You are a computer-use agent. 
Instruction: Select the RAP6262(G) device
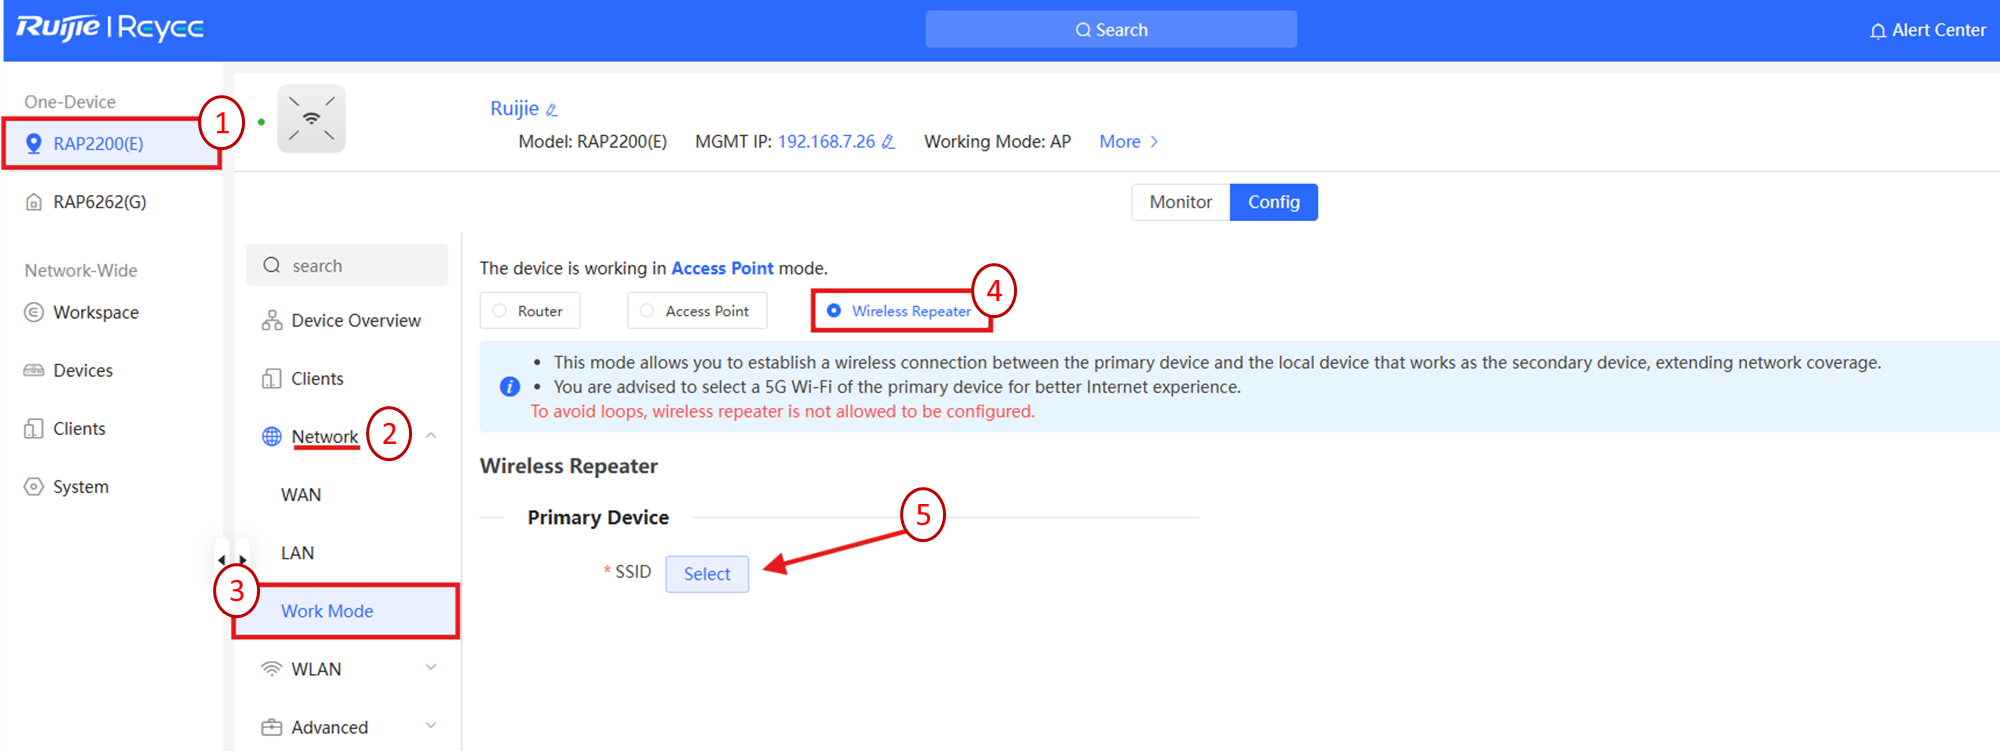[x=99, y=202]
